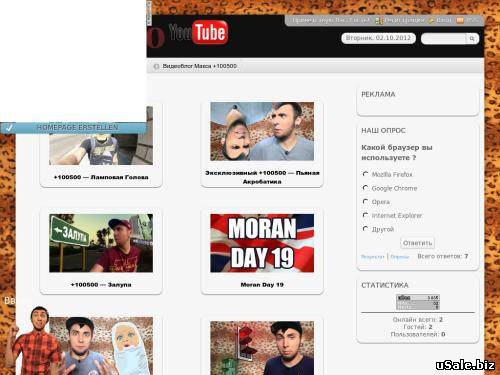Click HOMEPAGE ERSTELLEN banner
Image resolution: width=500 pixels, height=375 pixels.
73,128
